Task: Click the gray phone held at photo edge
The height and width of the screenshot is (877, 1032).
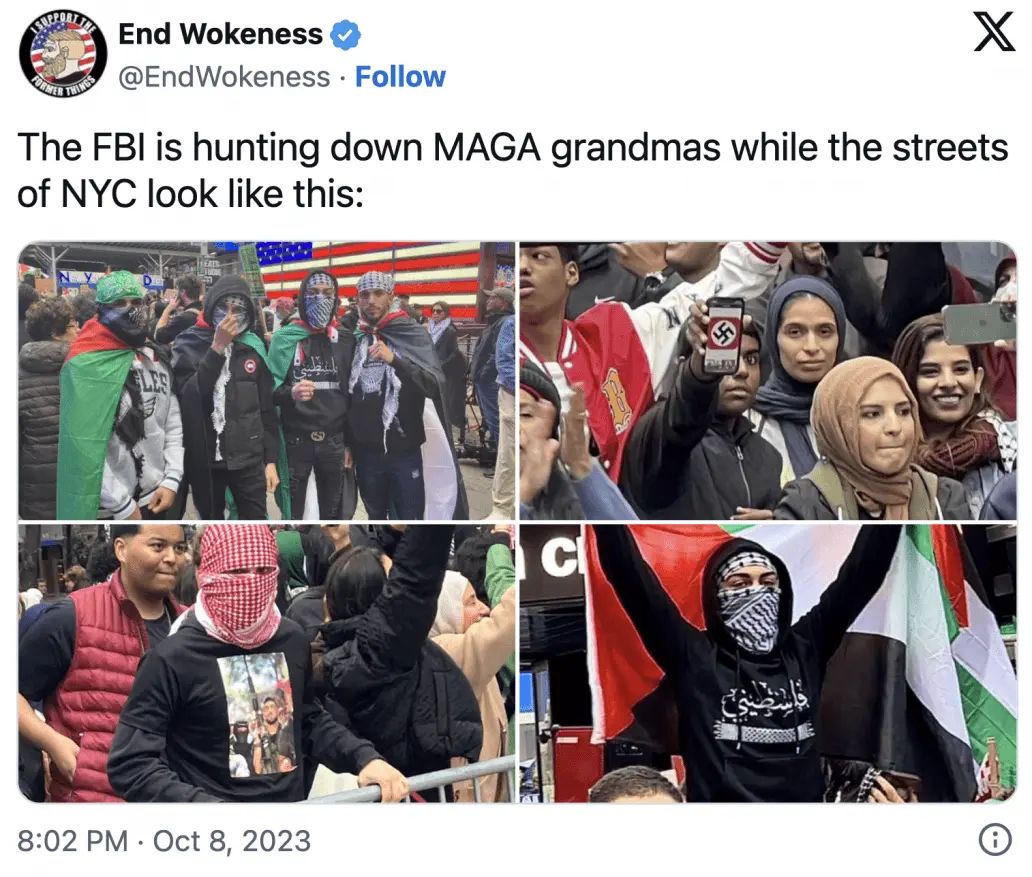Action: (979, 323)
